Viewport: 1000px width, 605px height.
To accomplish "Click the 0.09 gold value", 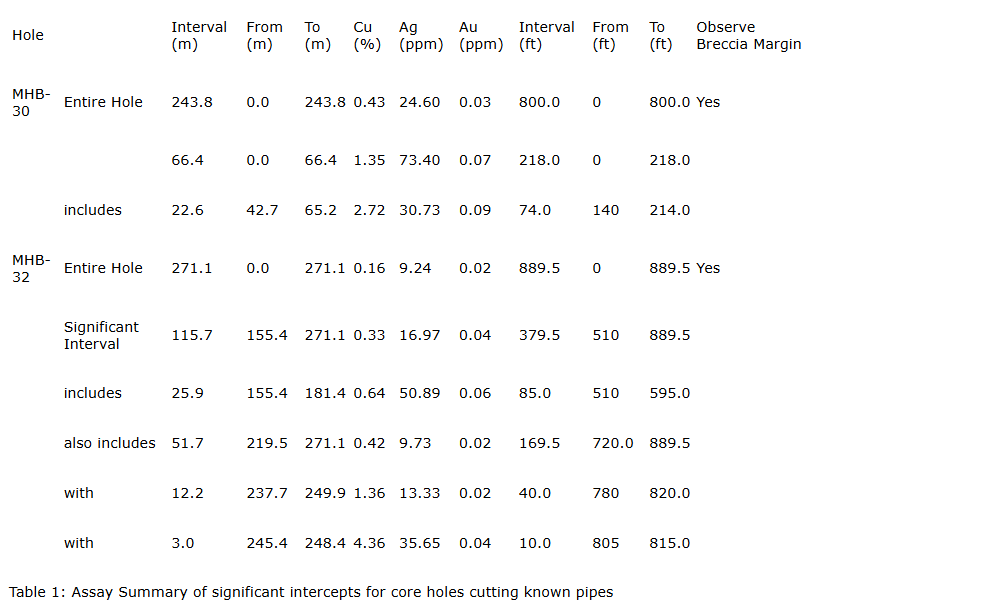I will (475, 210).
